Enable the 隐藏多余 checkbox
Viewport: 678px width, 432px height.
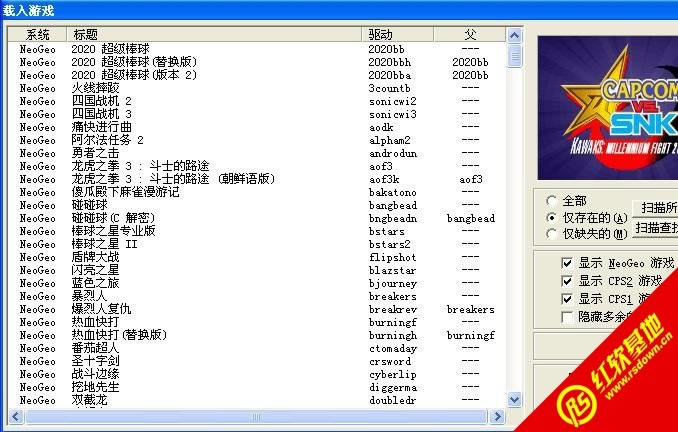(x=568, y=317)
